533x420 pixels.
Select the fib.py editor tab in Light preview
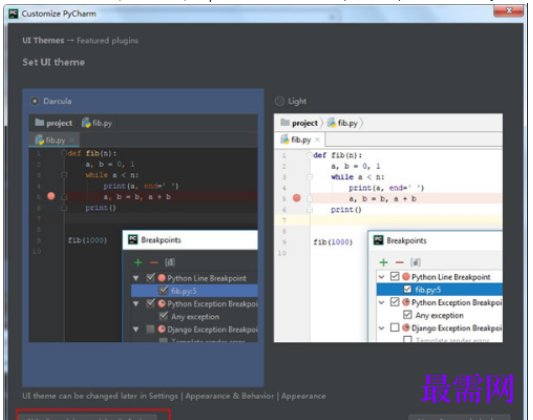pyautogui.click(x=300, y=140)
